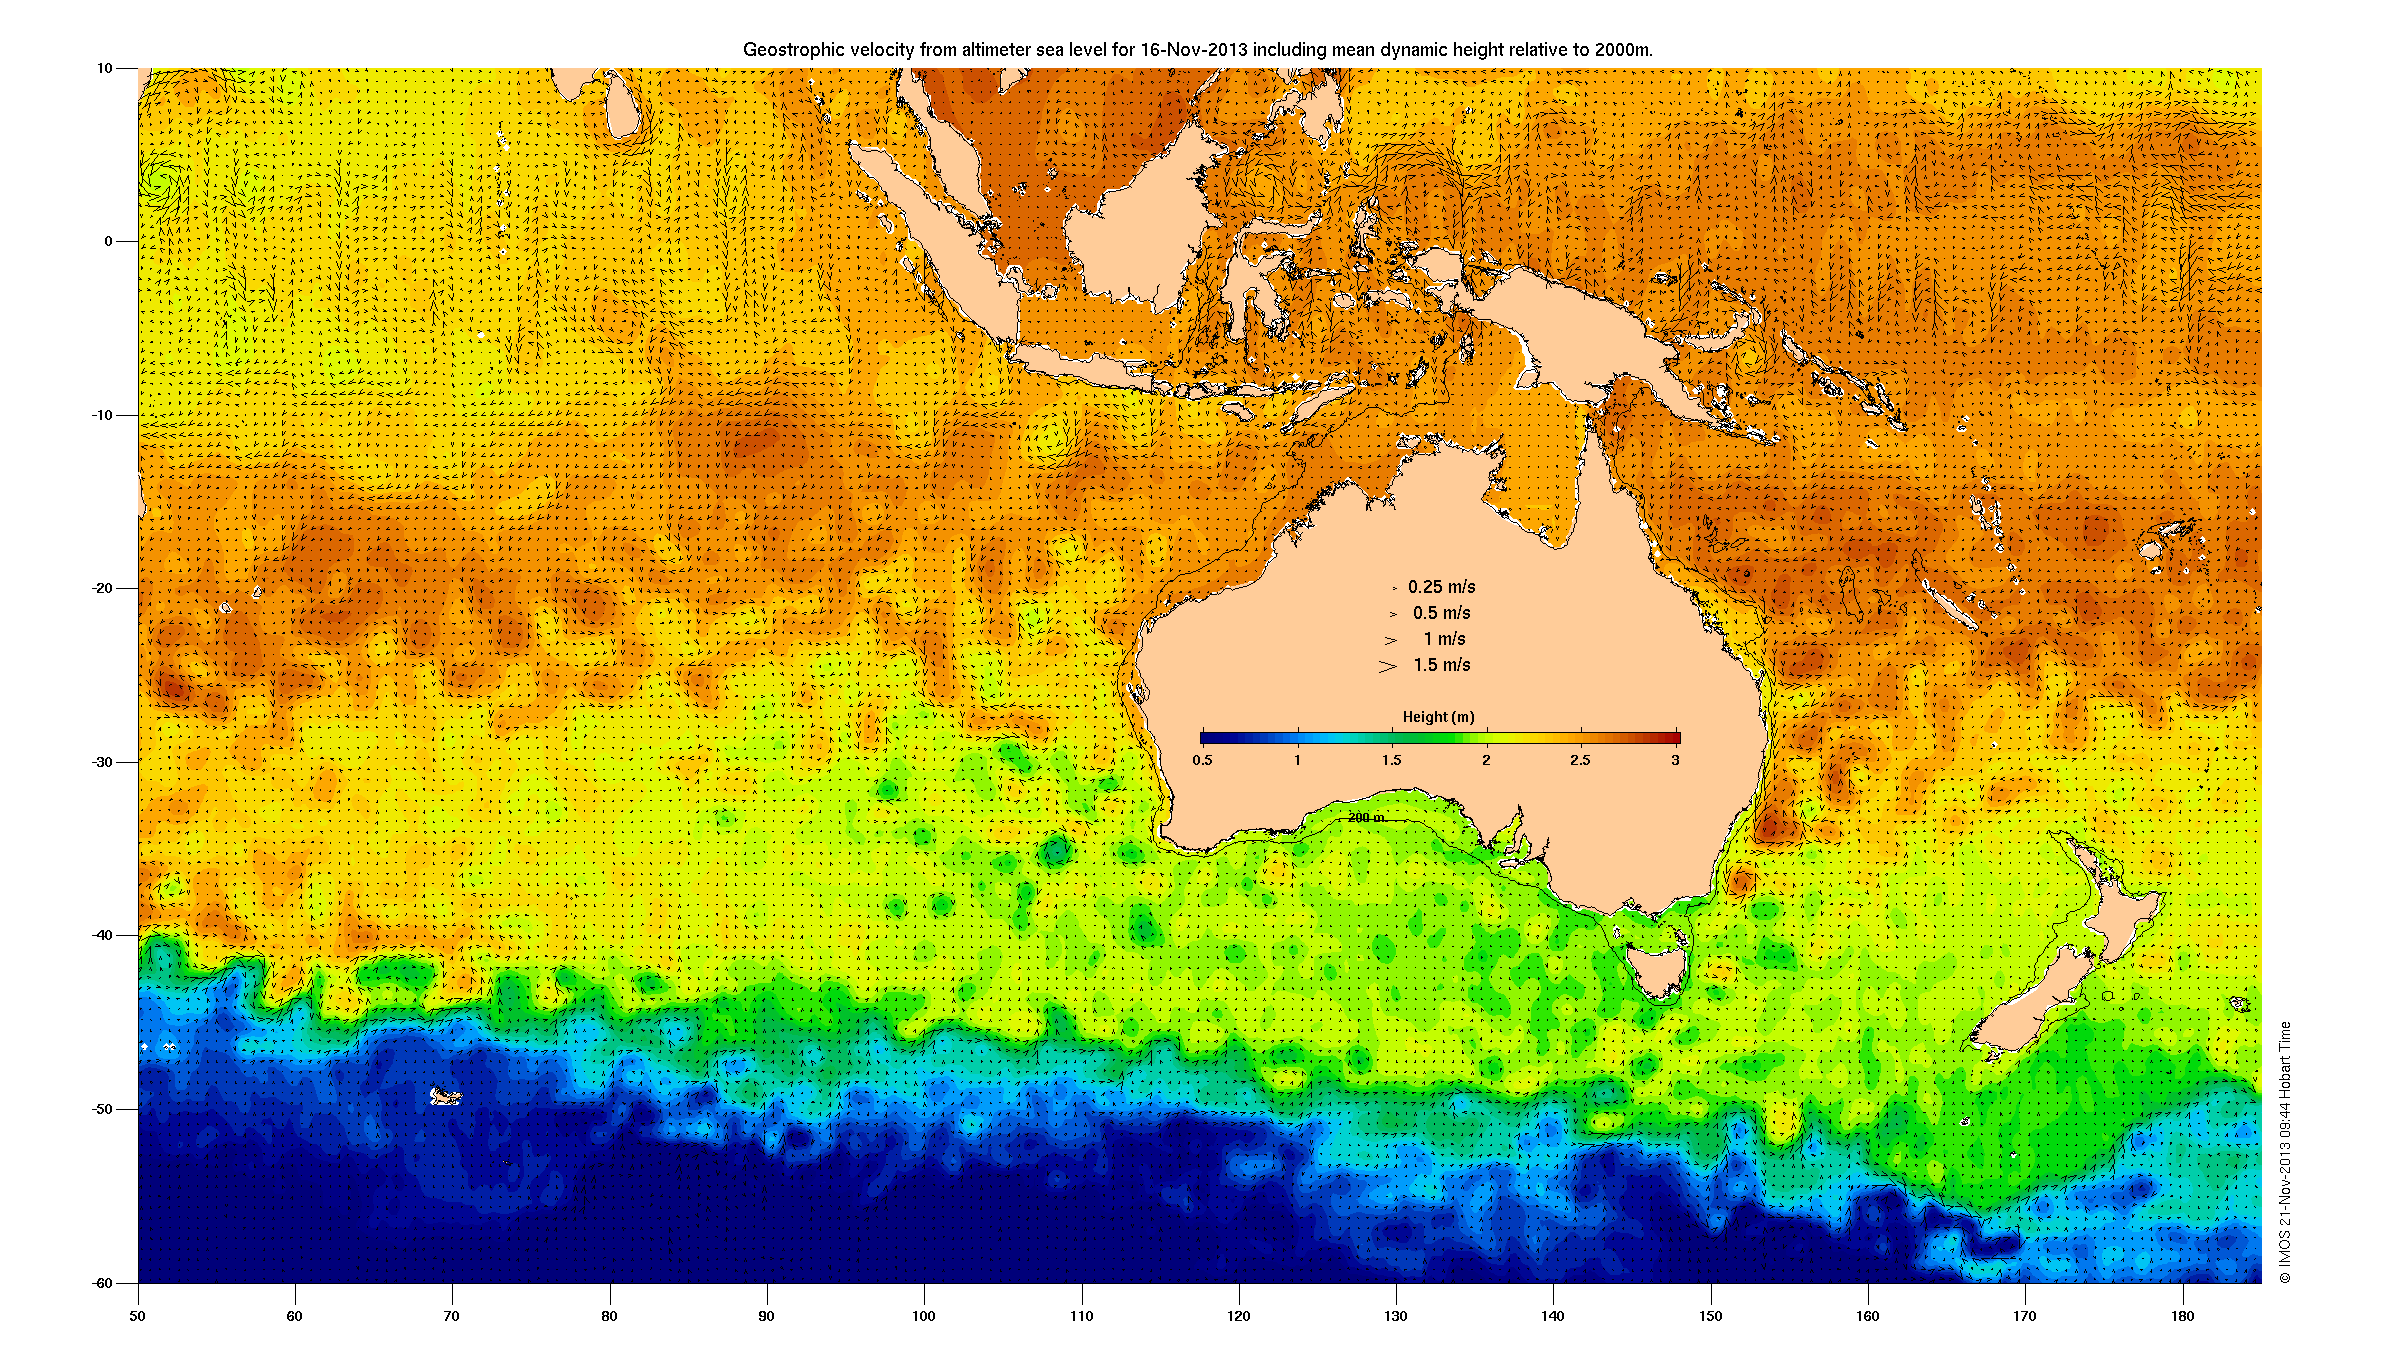The image size is (2391, 1351).
Task: Click the colorbar tick label '1.5'
Action: tap(1391, 760)
